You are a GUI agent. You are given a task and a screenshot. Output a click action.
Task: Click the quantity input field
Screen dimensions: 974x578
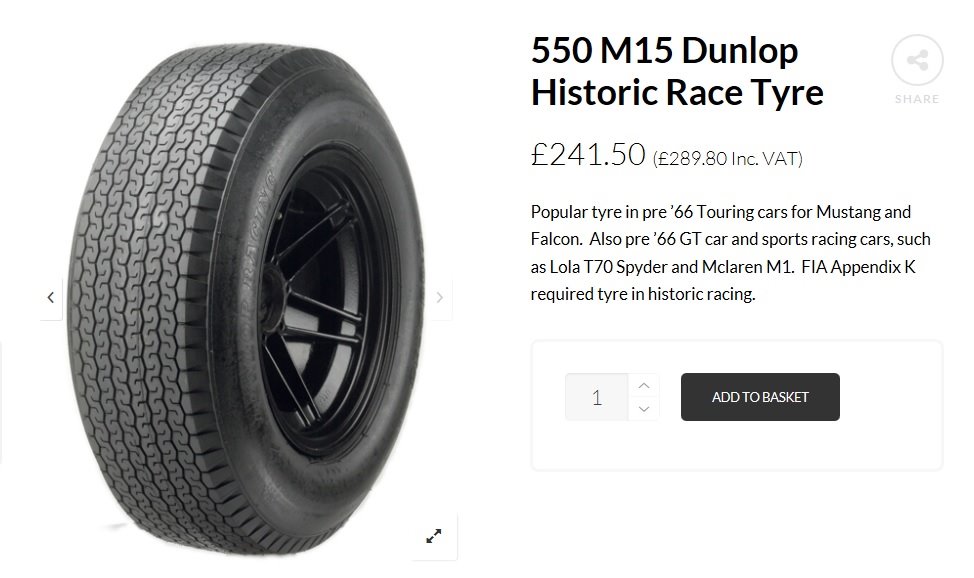pyautogui.click(x=597, y=397)
